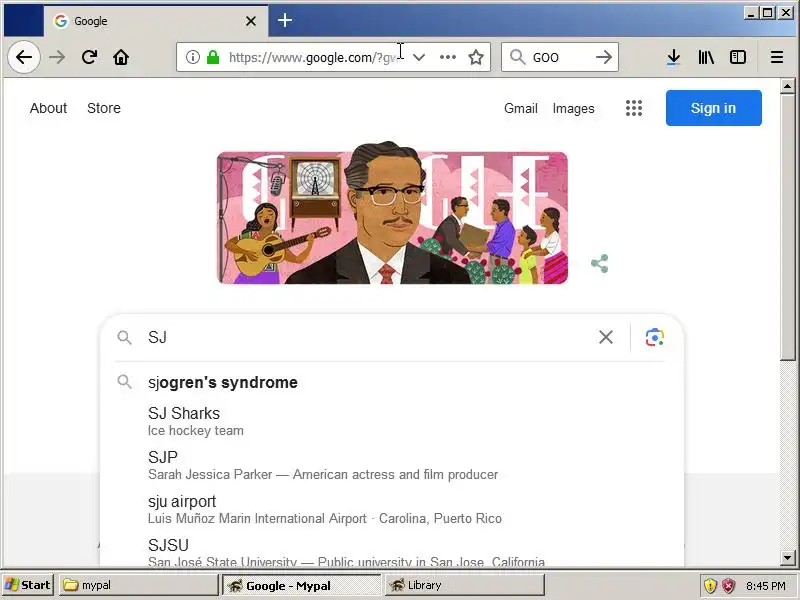
Task: Pick the SJ Sharks suggestion
Action: pos(392,421)
